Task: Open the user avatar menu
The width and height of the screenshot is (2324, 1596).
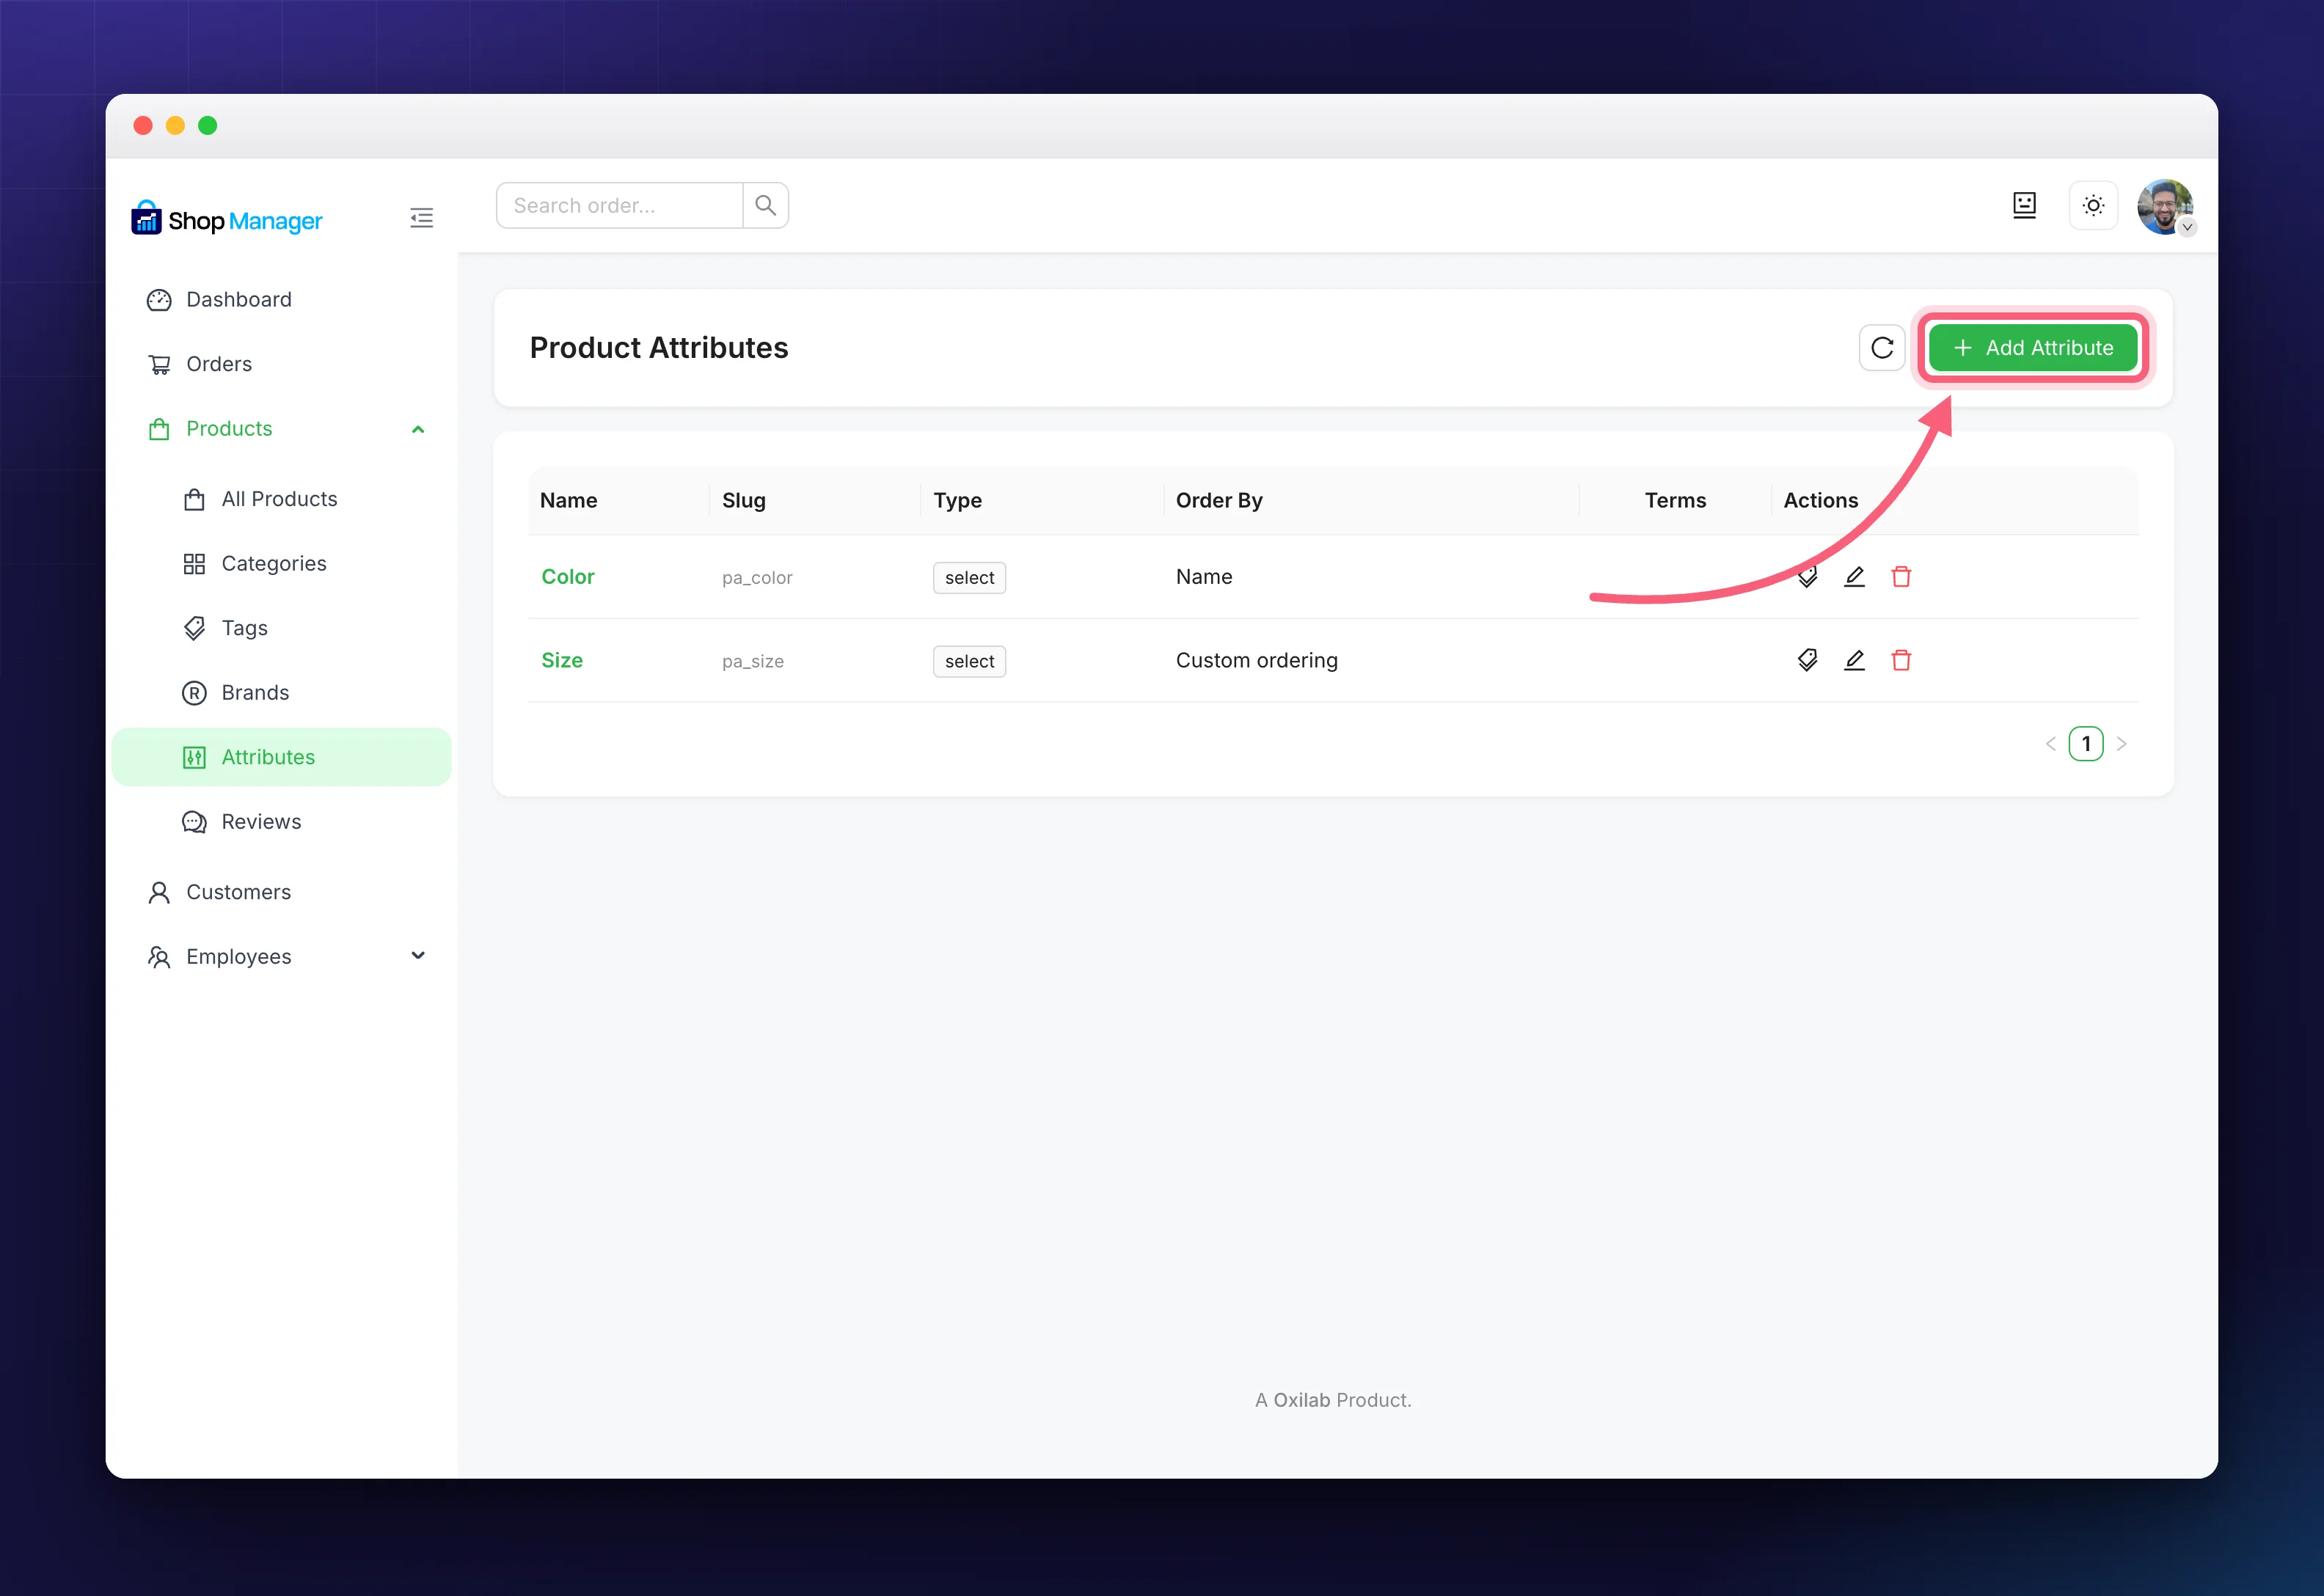Action: click(x=2165, y=207)
